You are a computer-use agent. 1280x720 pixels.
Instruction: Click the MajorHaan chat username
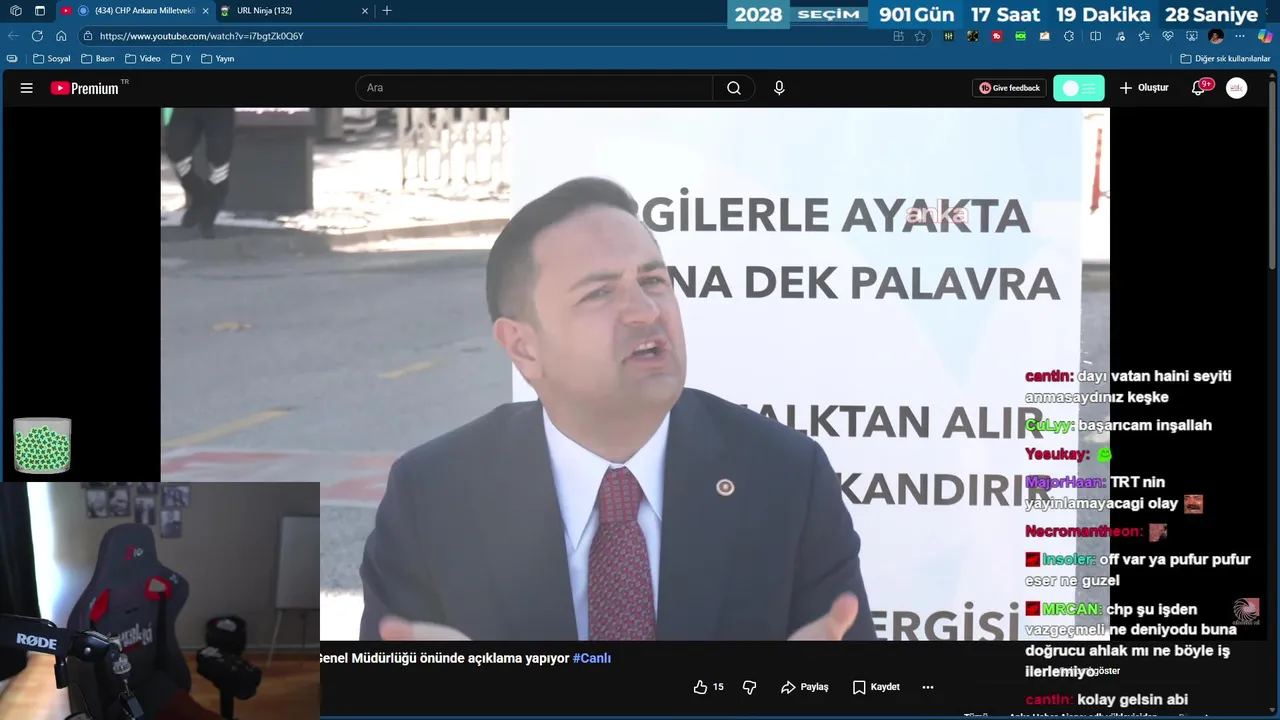click(1066, 482)
